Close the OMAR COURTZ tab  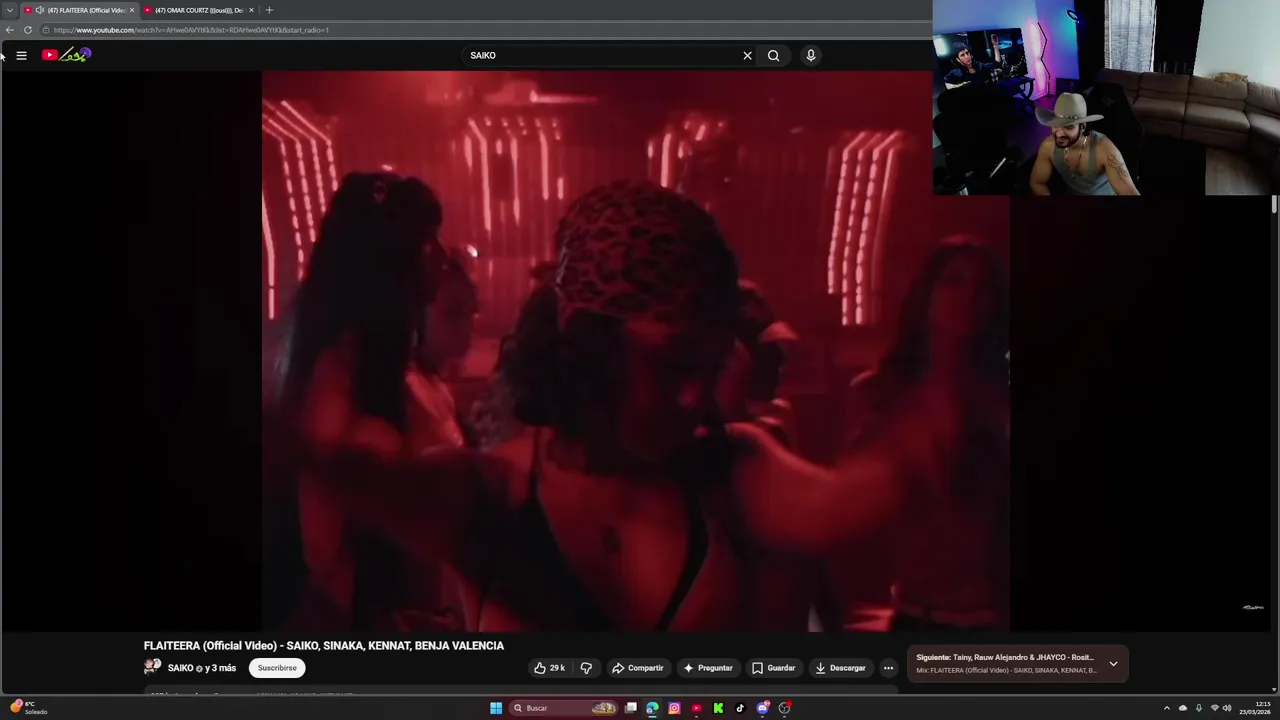251,10
